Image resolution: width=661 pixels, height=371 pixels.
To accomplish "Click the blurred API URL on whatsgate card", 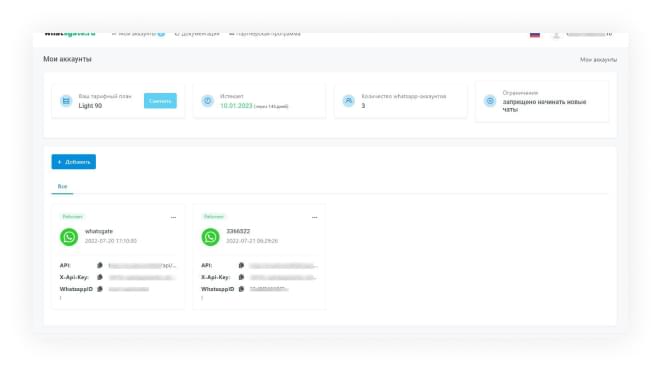I will 142,266.
